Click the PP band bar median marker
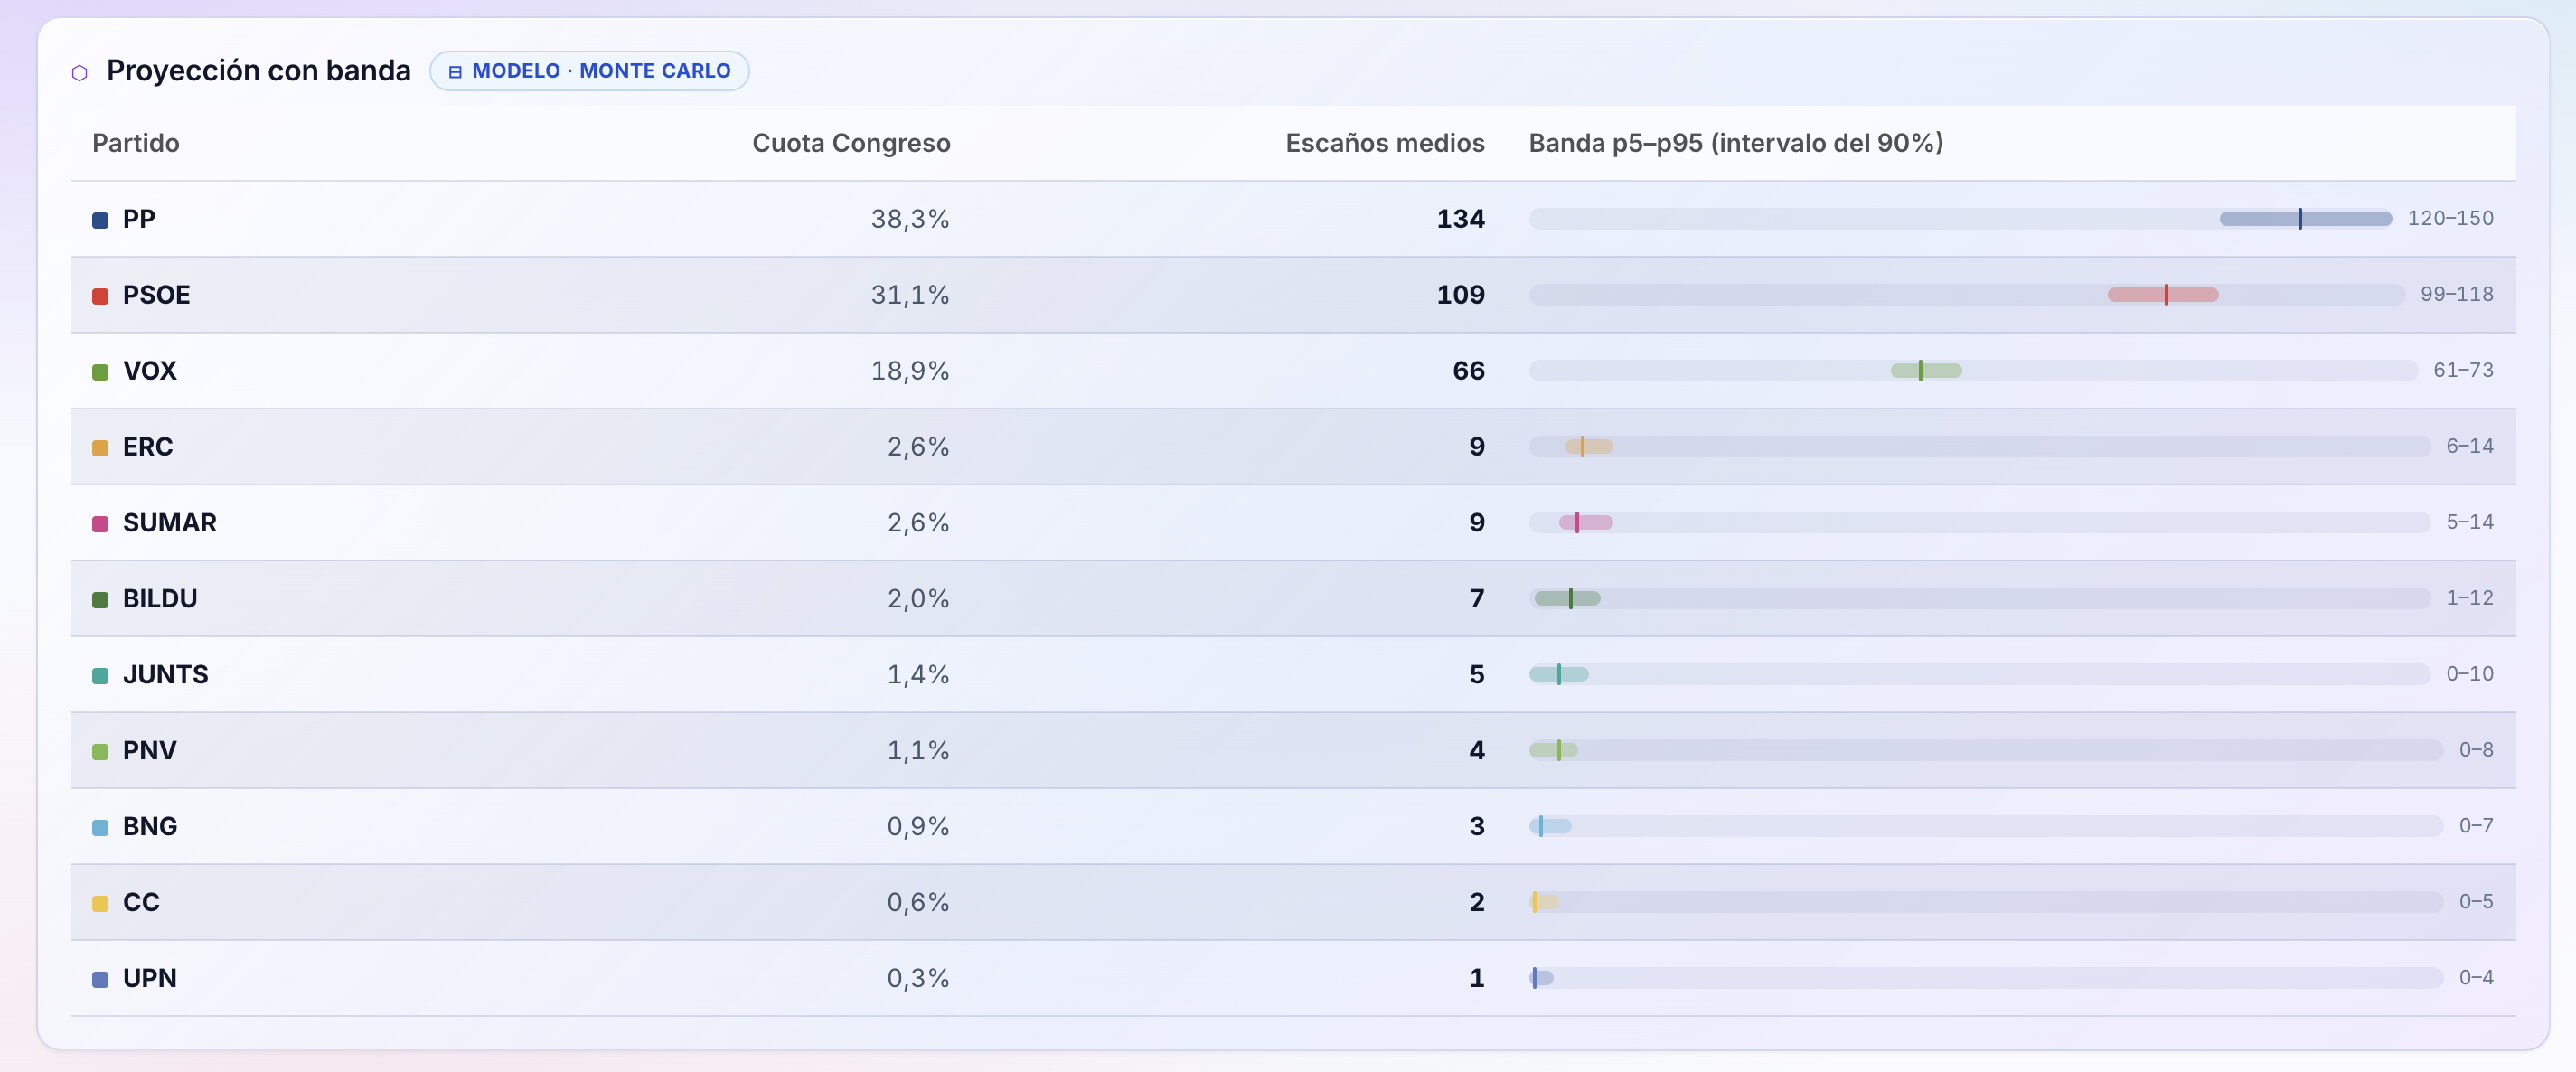This screenshot has width=2576, height=1072. point(2300,218)
